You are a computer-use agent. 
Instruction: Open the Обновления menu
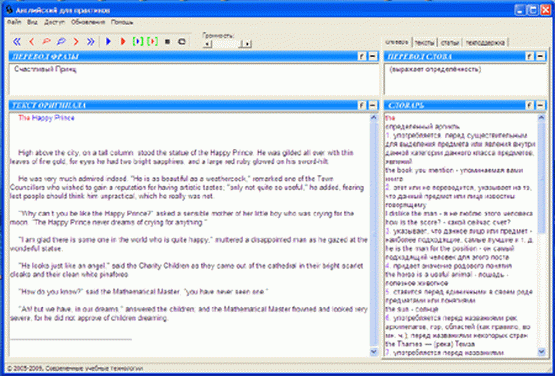(88, 22)
